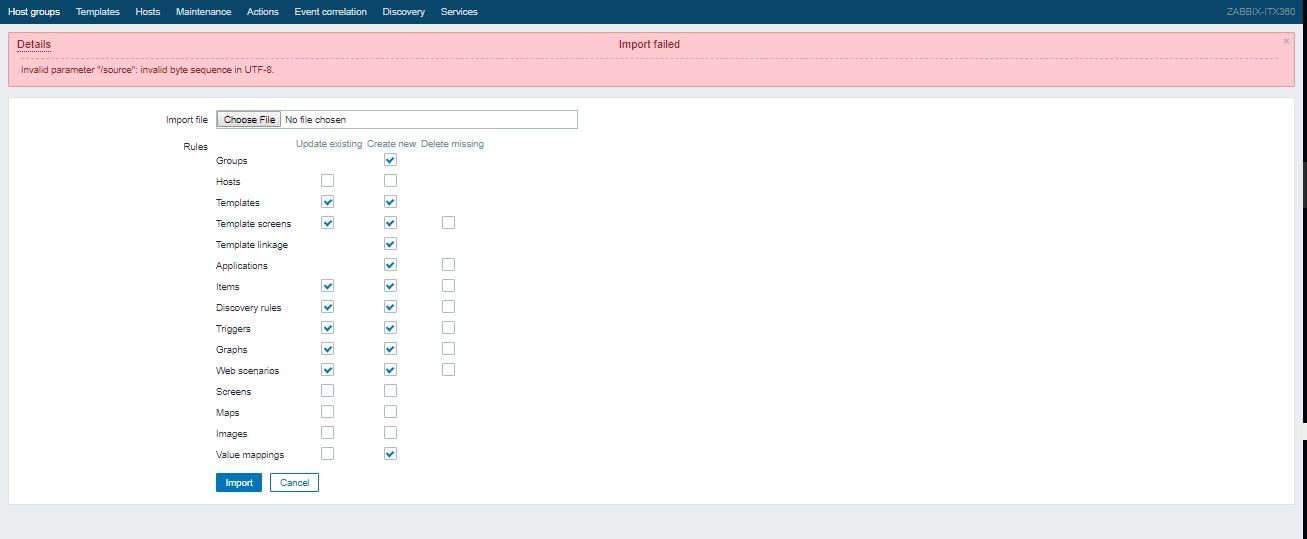Enable Create new for Hosts
This screenshot has height=539, width=1307.
click(390, 181)
